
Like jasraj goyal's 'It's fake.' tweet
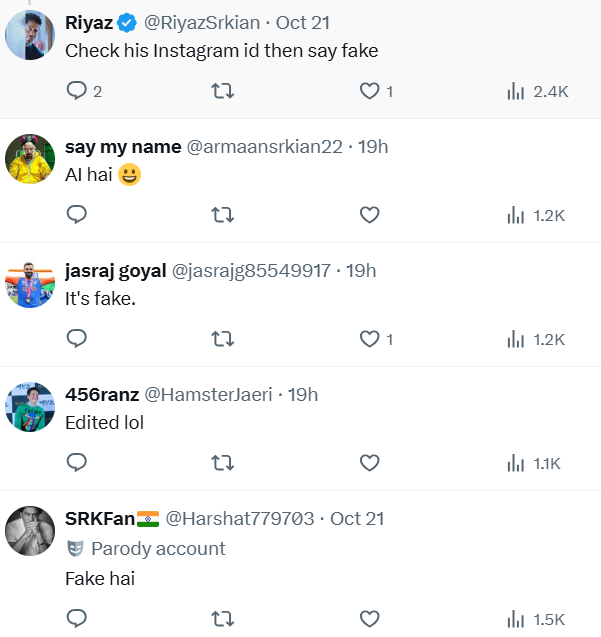coord(369,339)
